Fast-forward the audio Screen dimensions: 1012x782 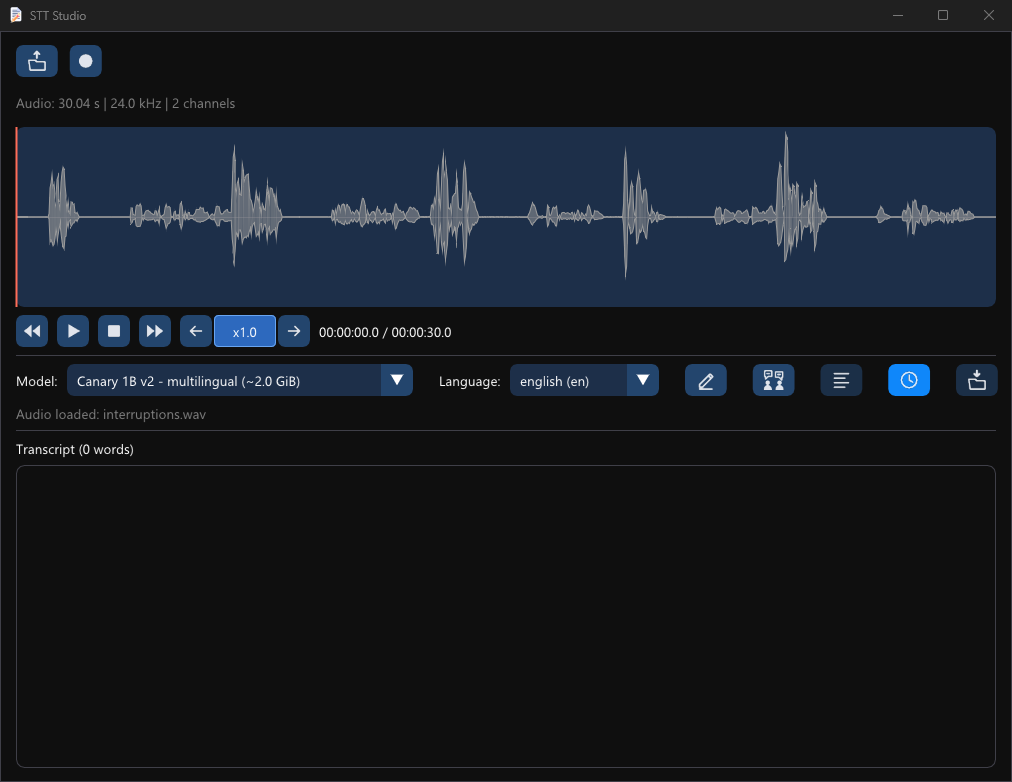coord(155,331)
